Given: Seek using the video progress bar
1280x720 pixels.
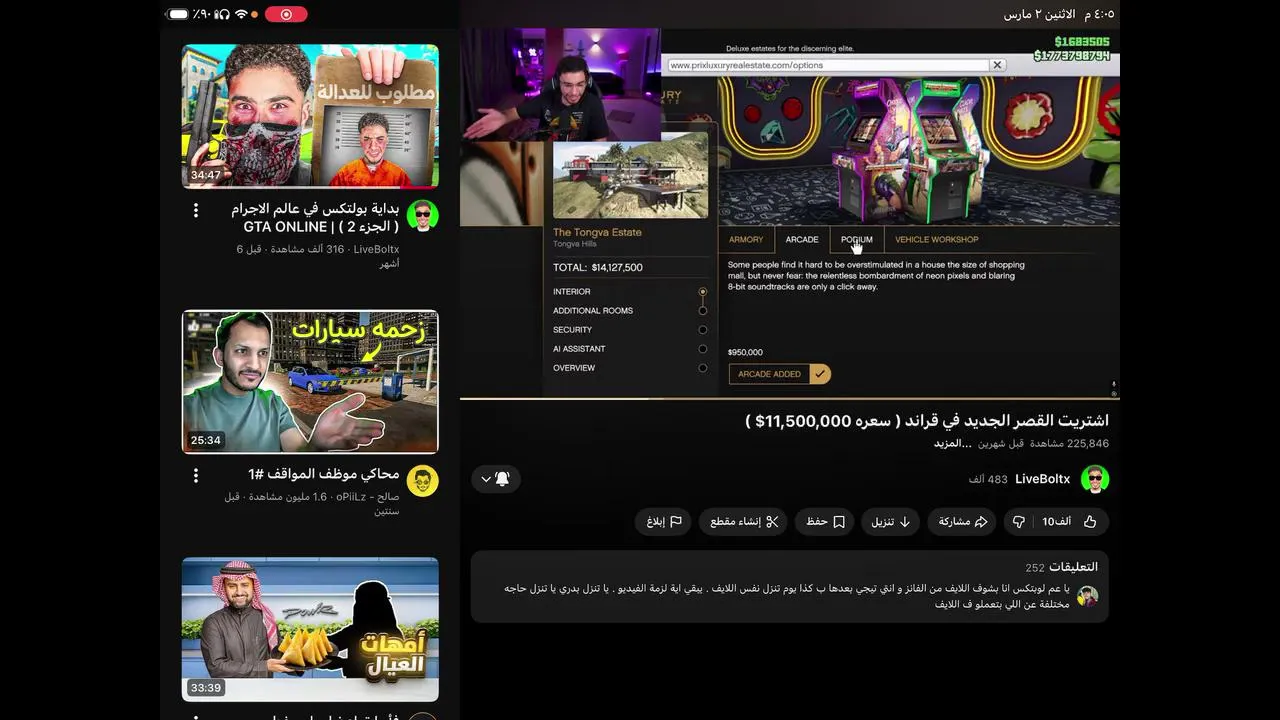Looking at the screenshot, I should 790,398.
